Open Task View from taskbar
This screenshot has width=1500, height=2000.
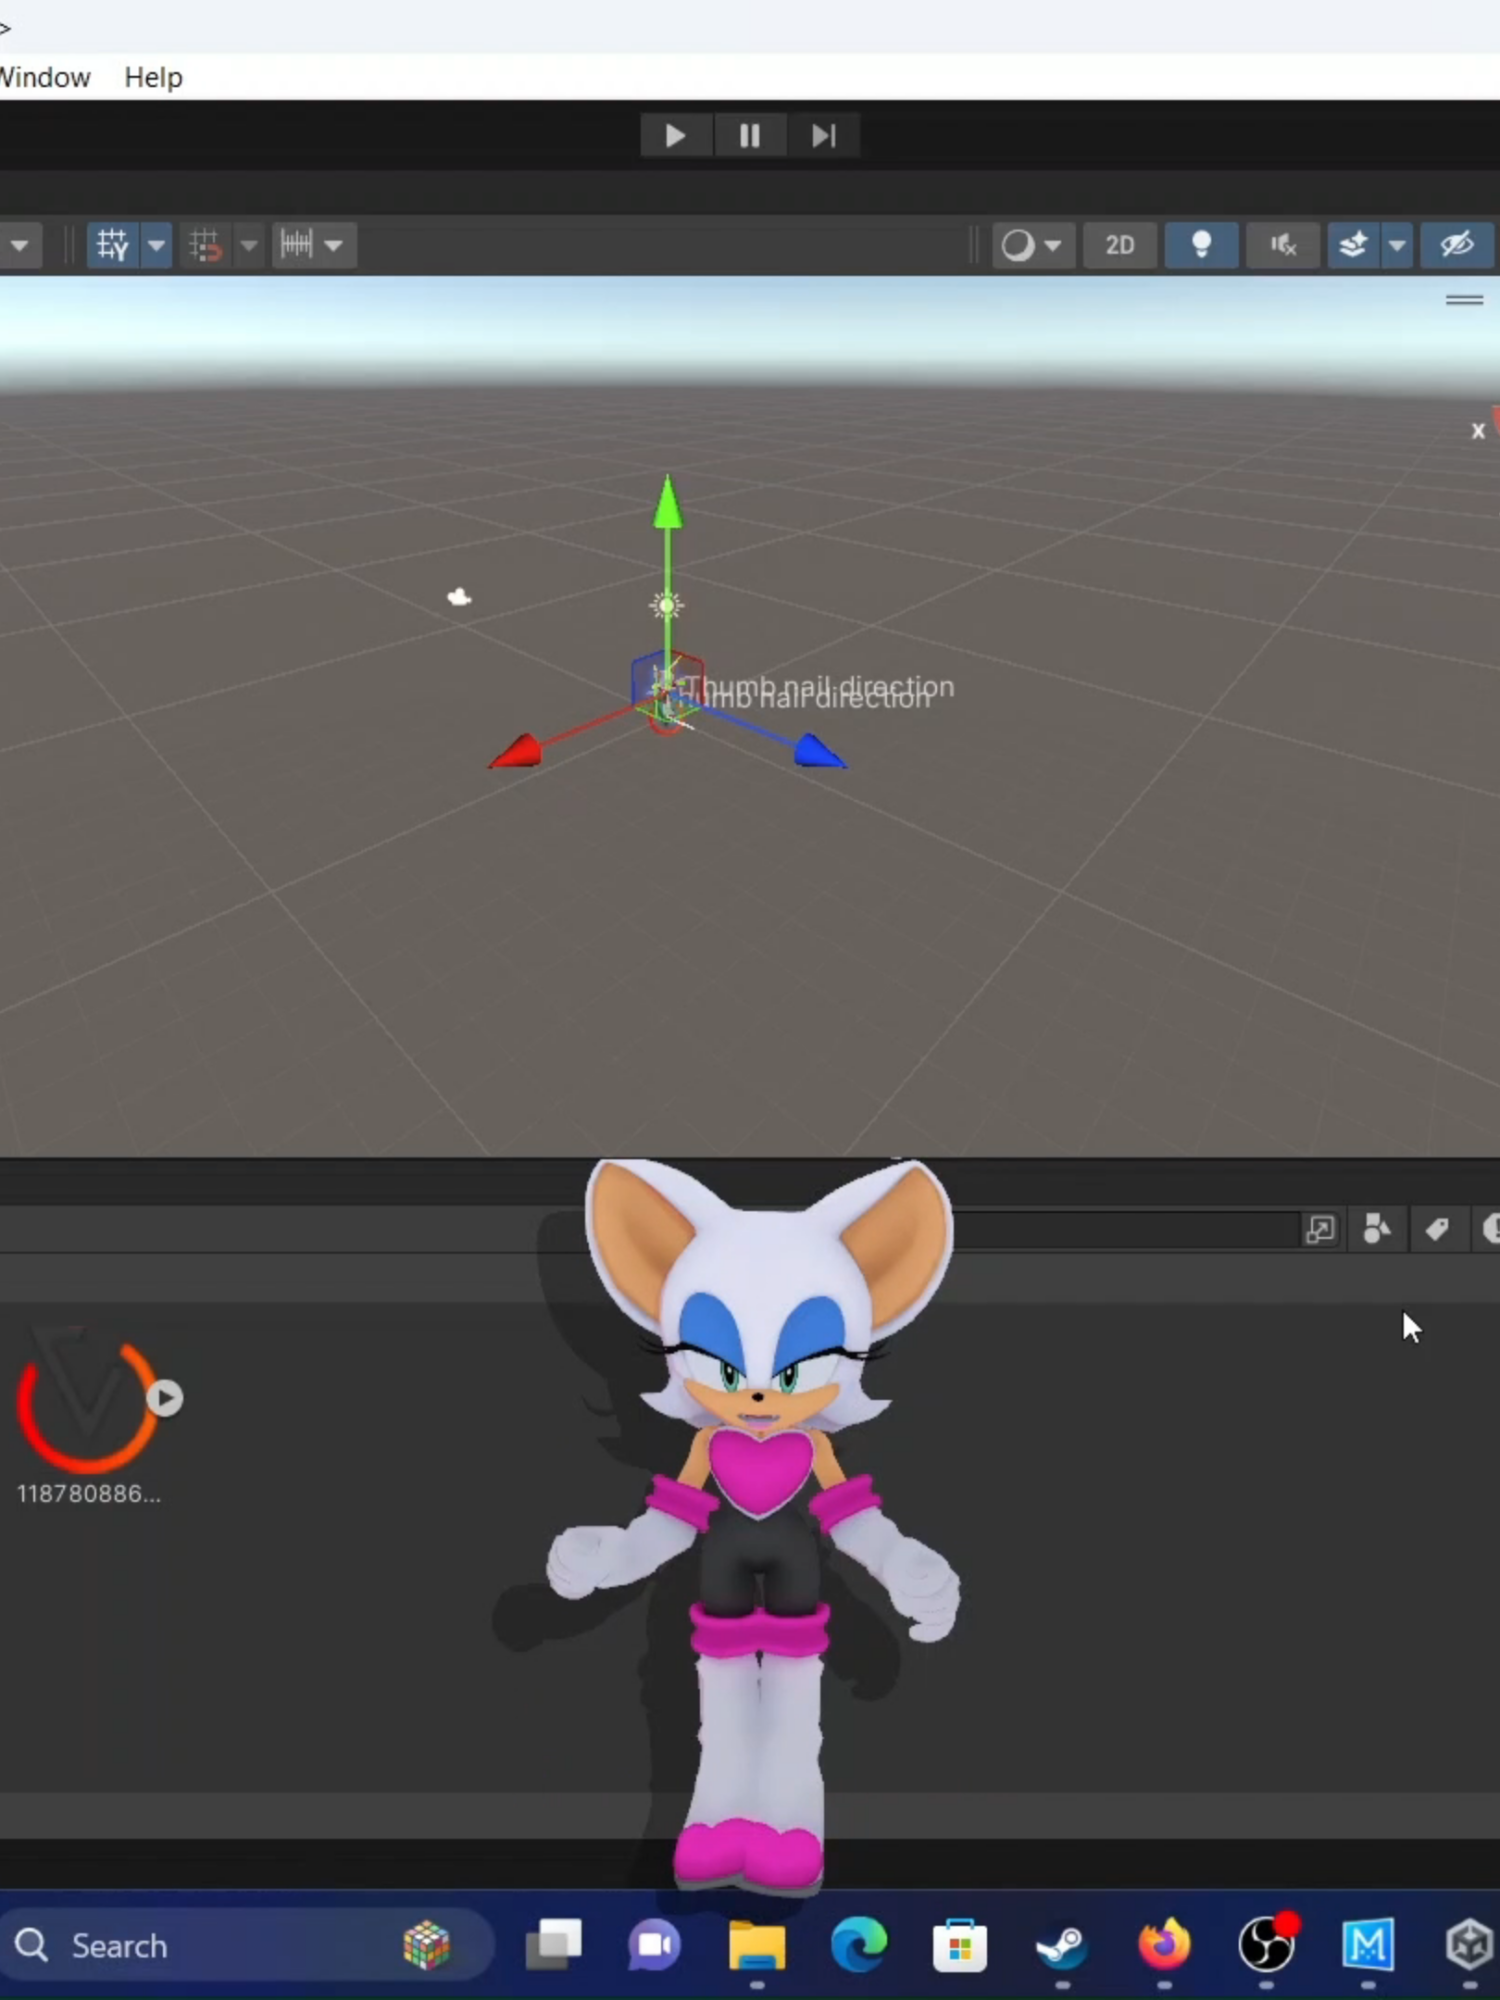pyautogui.click(x=553, y=1946)
